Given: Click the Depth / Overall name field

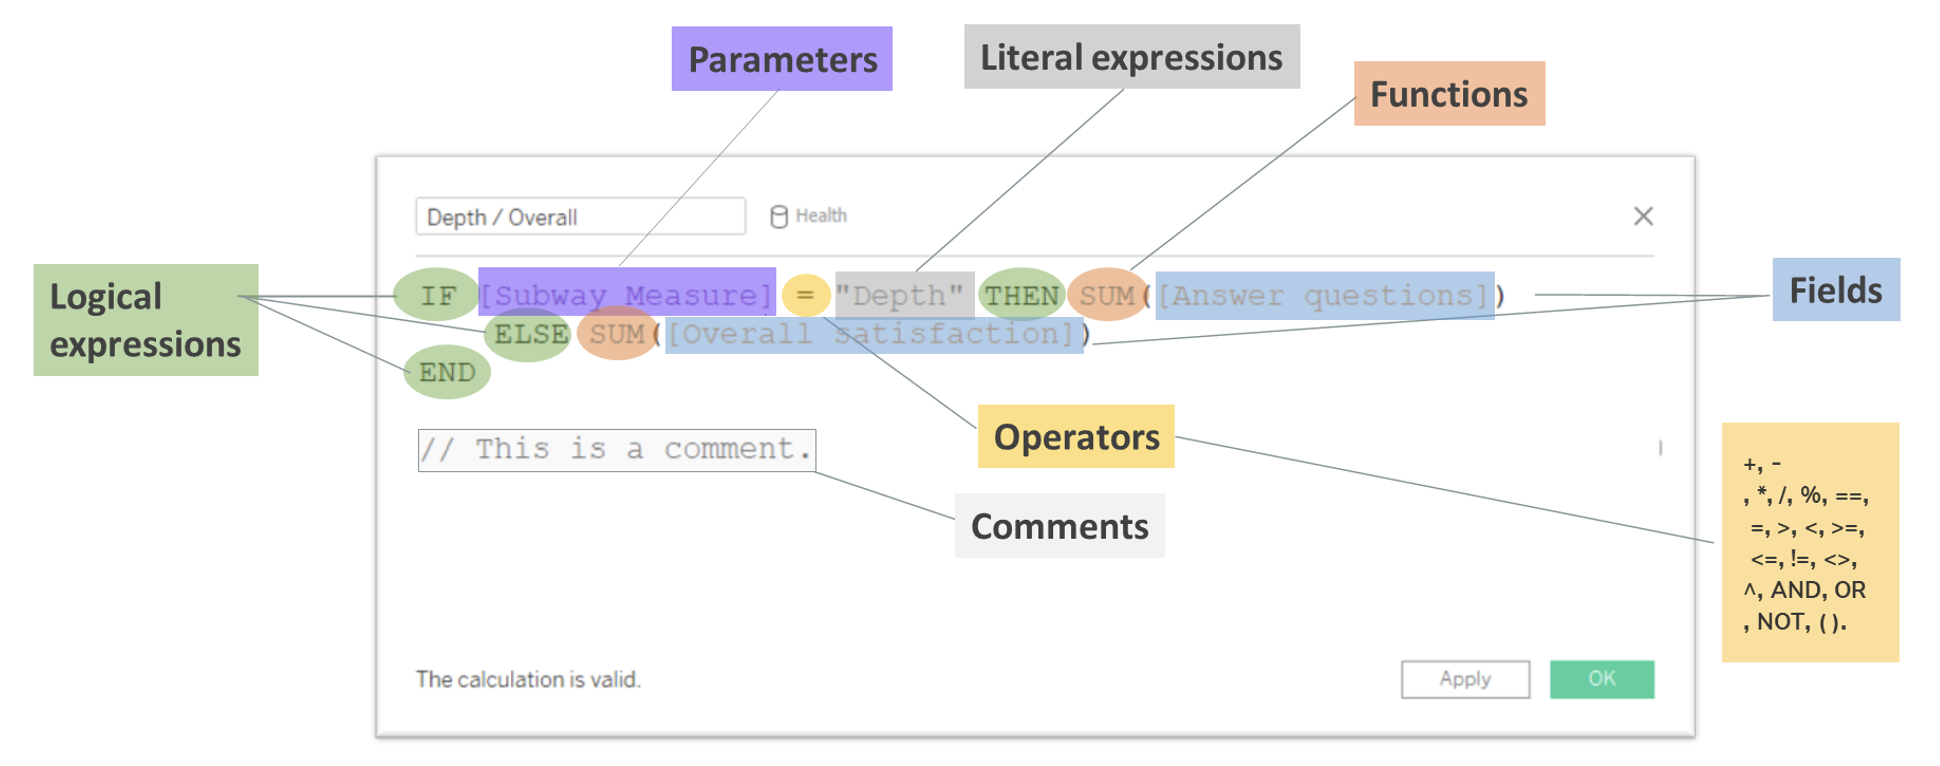Looking at the screenshot, I should tap(580, 216).
